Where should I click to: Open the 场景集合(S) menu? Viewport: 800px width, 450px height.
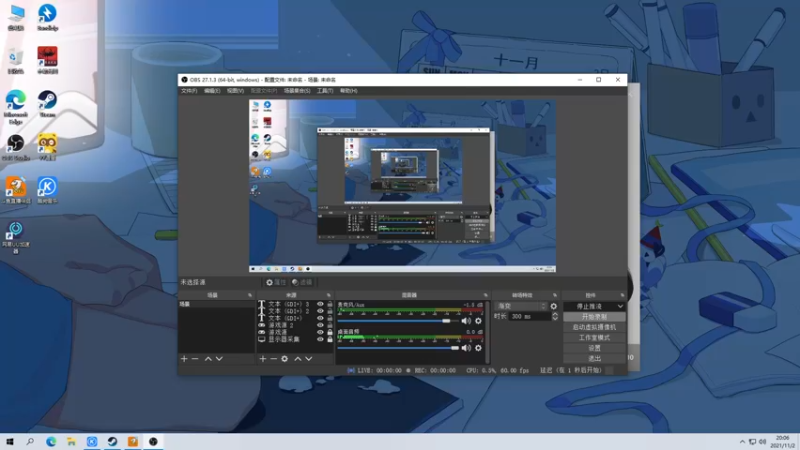[297, 90]
